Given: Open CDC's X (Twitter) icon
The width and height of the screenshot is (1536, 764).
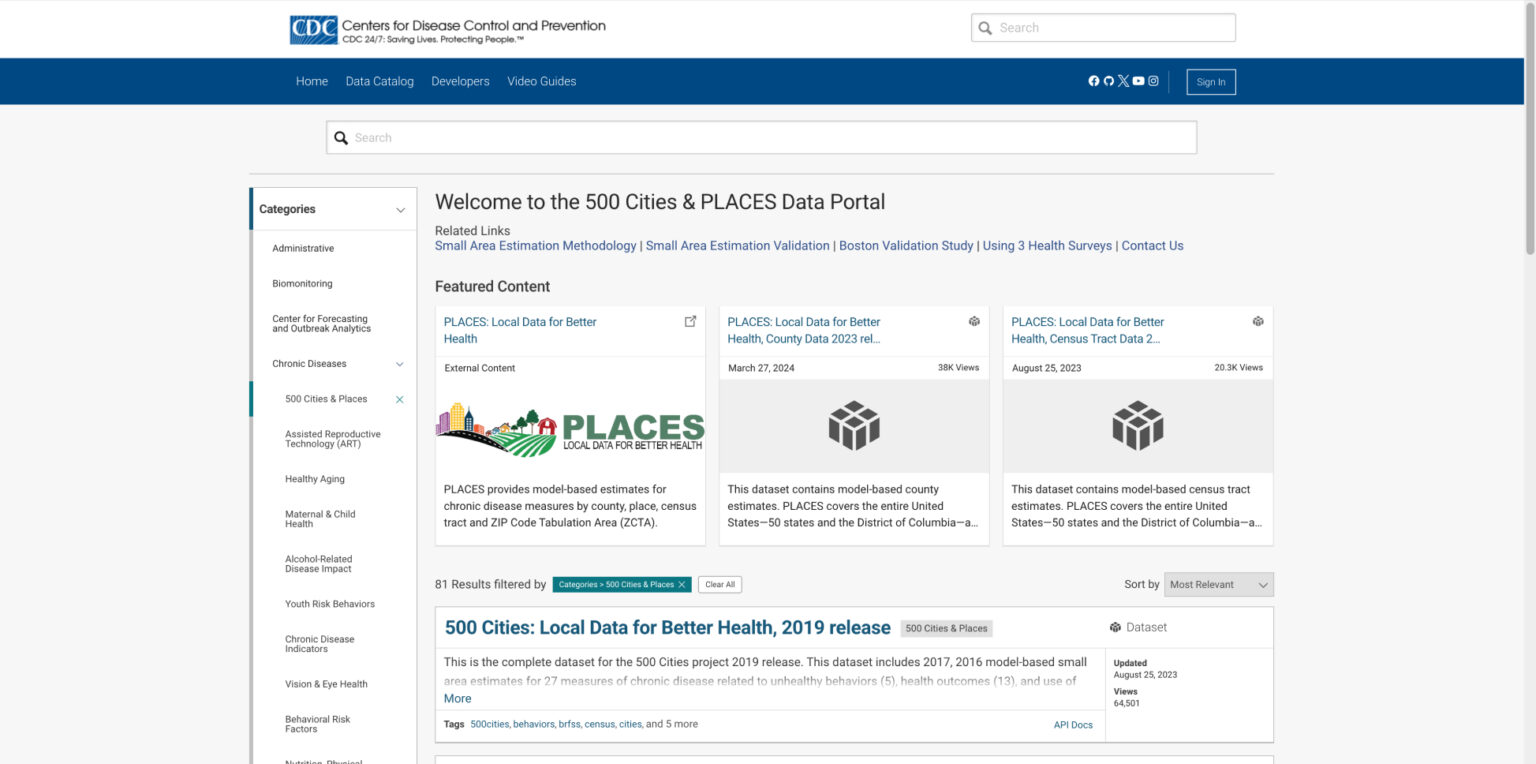Looking at the screenshot, I should click(x=1123, y=80).
